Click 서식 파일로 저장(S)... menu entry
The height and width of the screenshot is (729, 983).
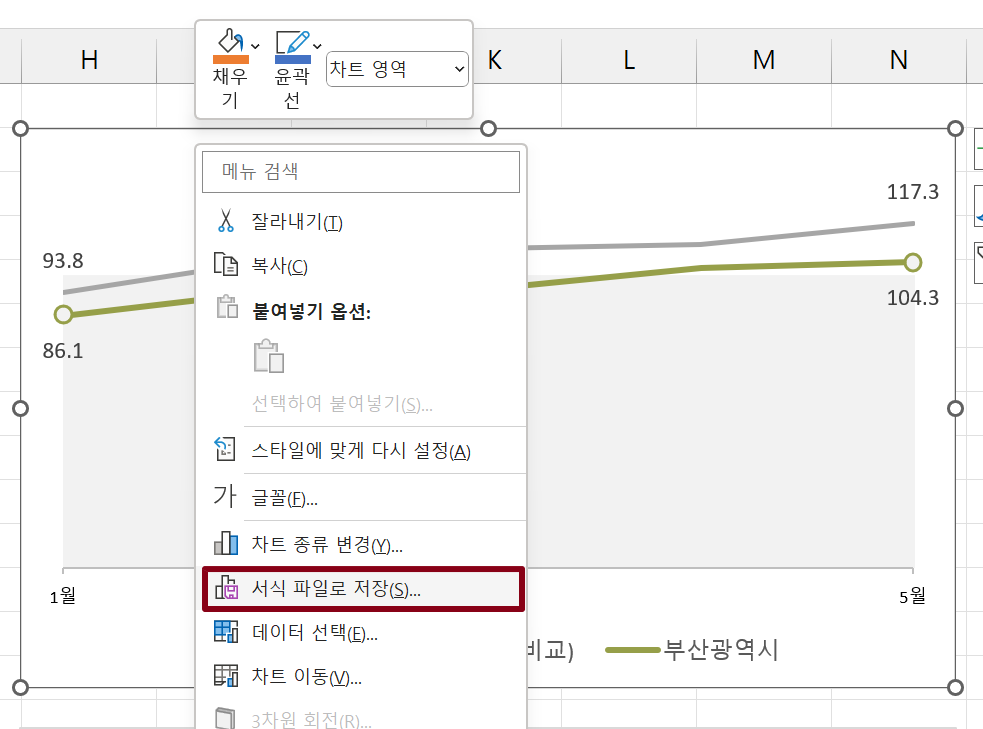(x=364, y=589)
